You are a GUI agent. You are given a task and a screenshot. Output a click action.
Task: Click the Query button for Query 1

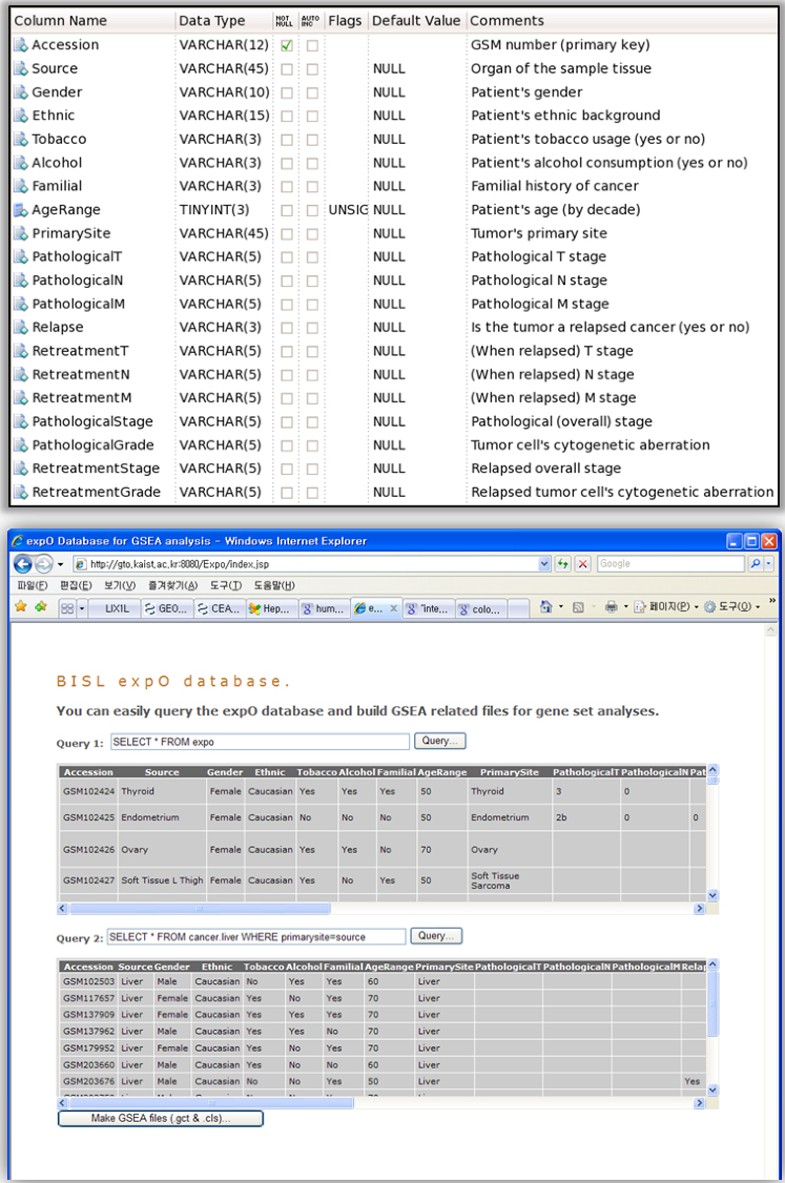pos(440,741)
